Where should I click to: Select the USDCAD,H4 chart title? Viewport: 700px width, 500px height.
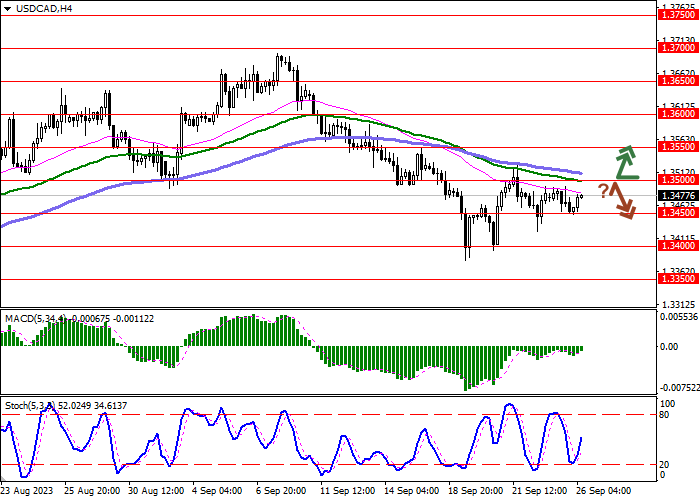(x=36, y=8)
